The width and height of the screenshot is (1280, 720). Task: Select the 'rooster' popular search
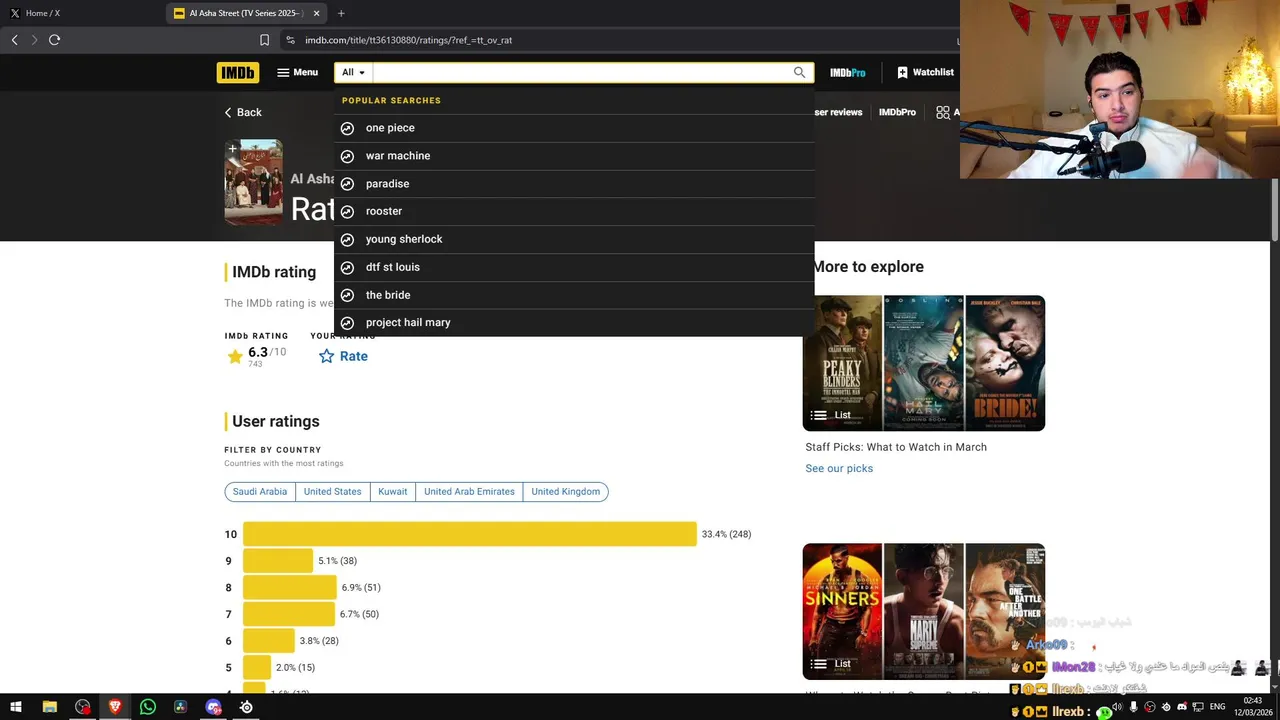[x=574, y=211]
